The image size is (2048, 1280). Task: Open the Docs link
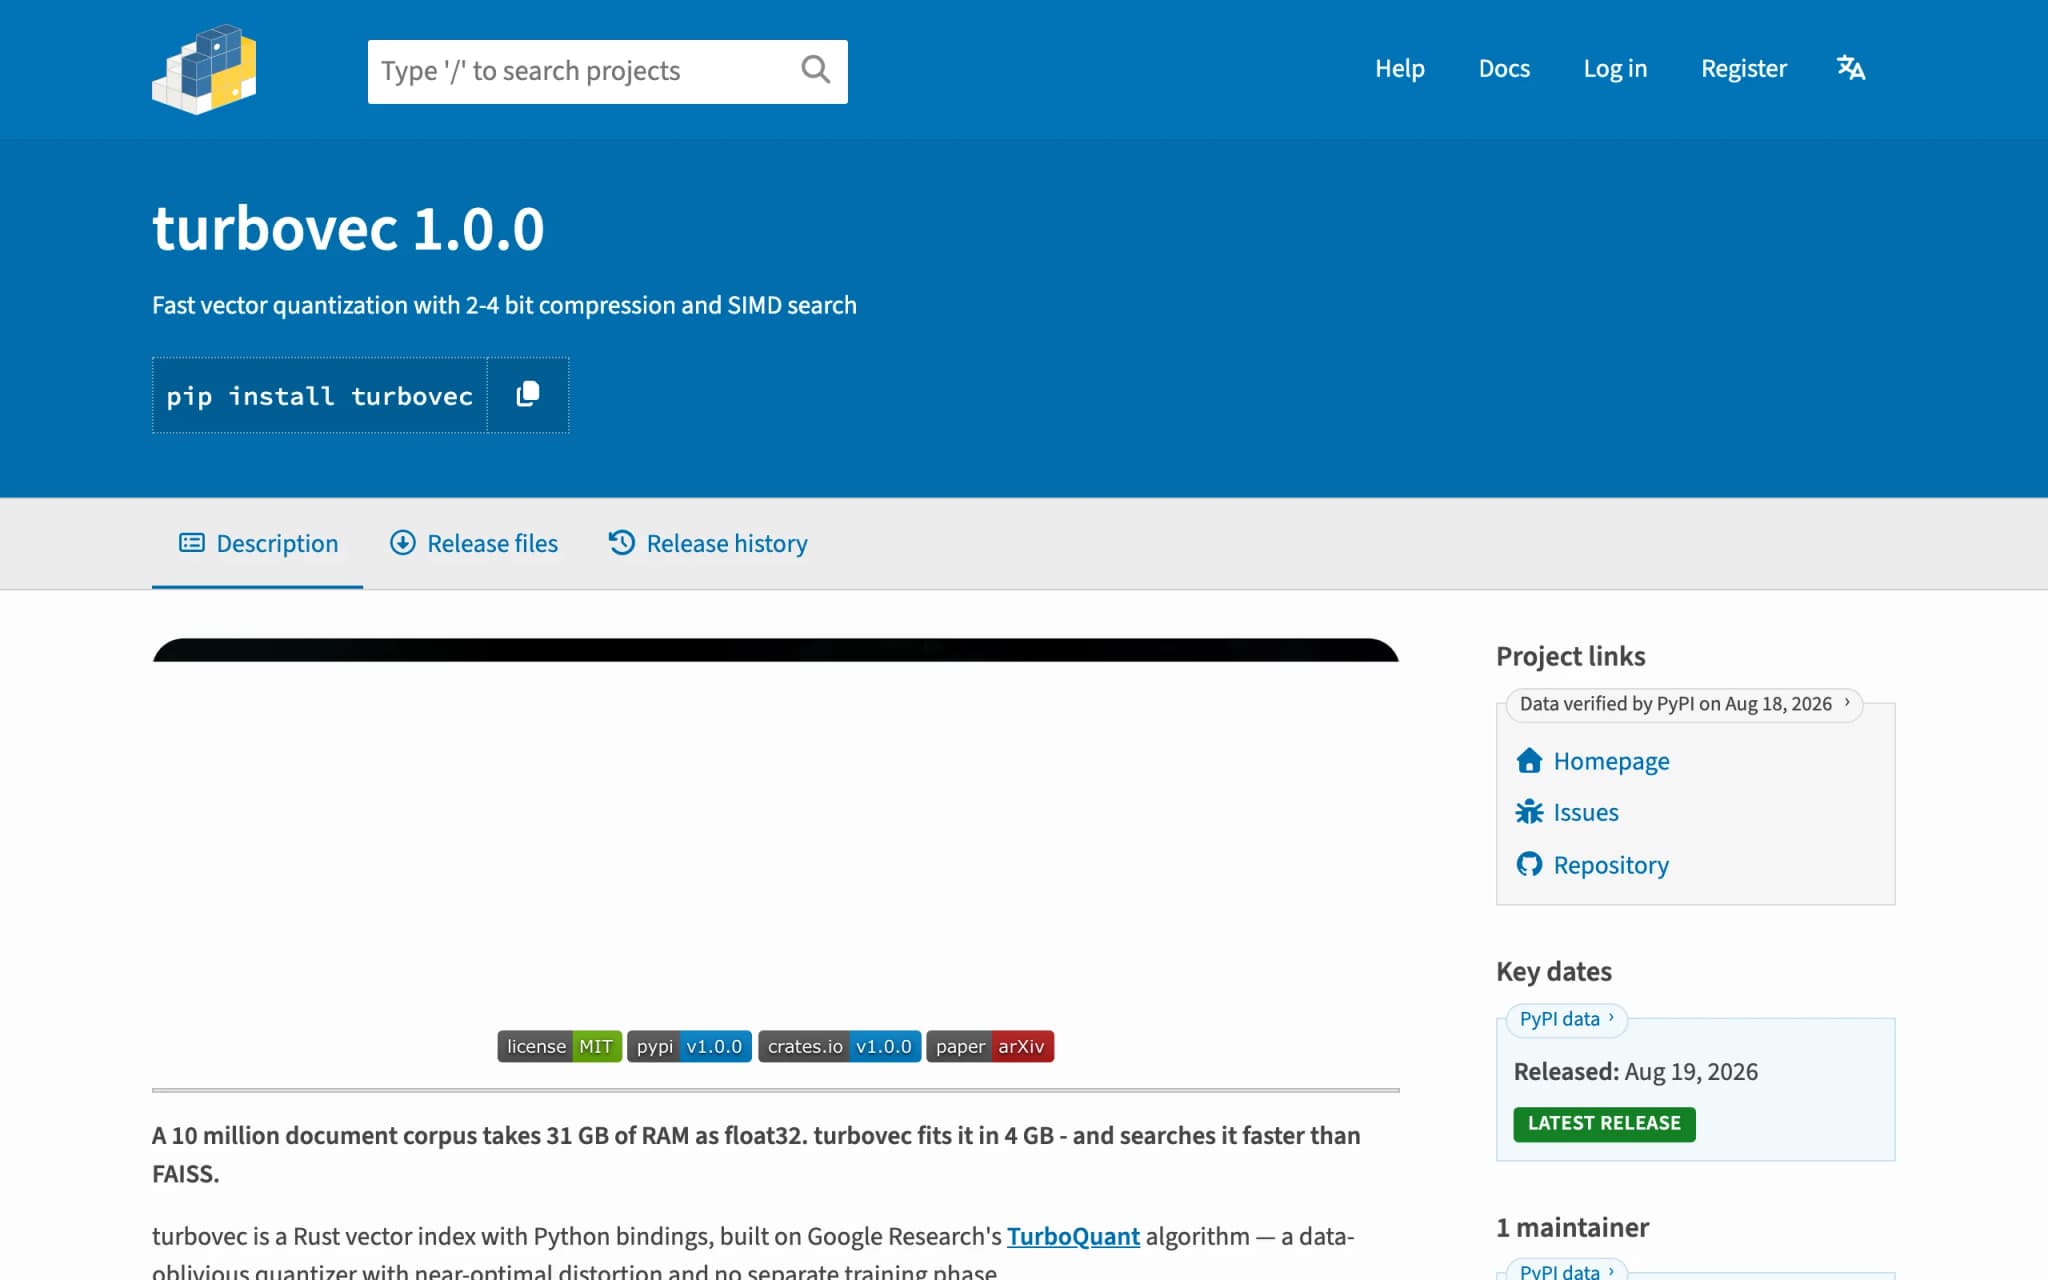coord(1504,68)
